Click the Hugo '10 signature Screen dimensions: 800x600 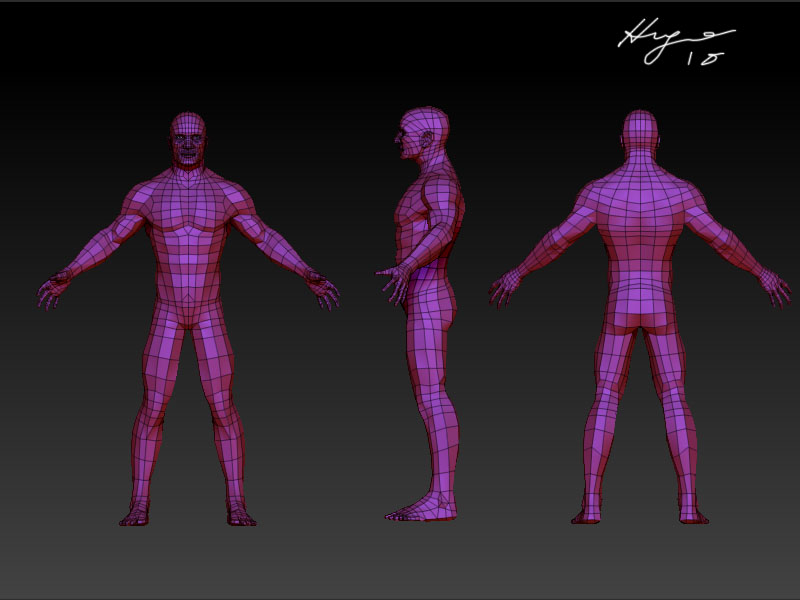[x=690, y=42]
